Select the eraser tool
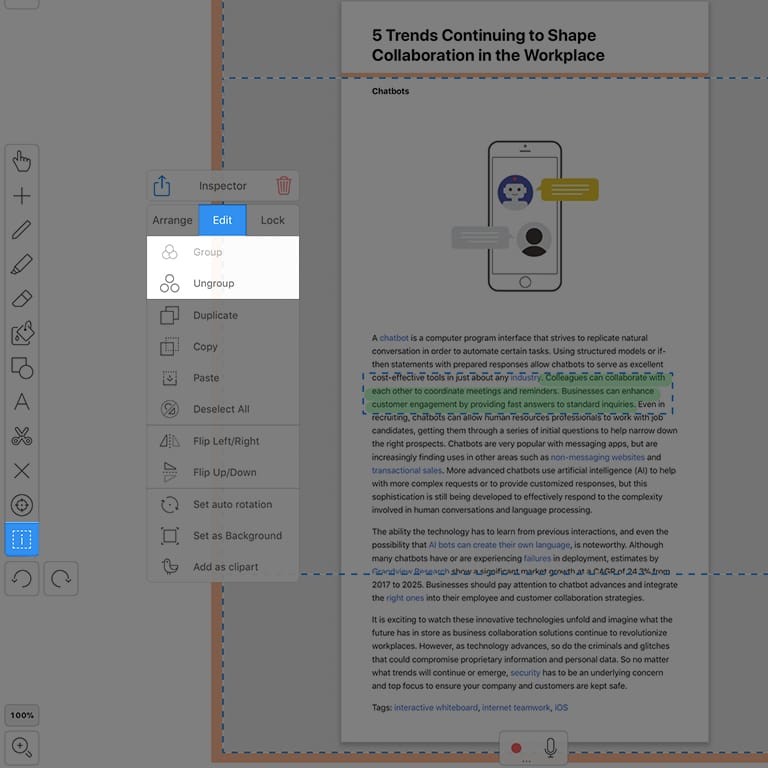This screenshot has width=768, height=768. pos(22,299)
